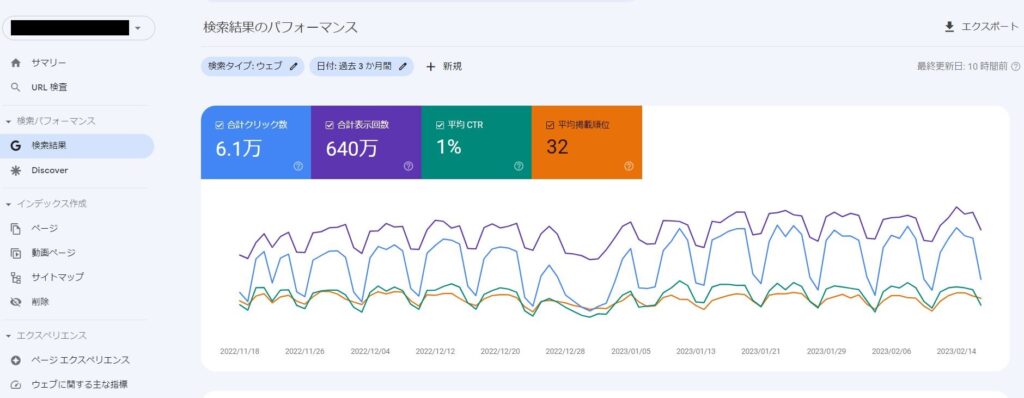The height and width of the screenshot is (398, 1024).
Task: Open the property selector dropdown
Action: coord(79,28)
